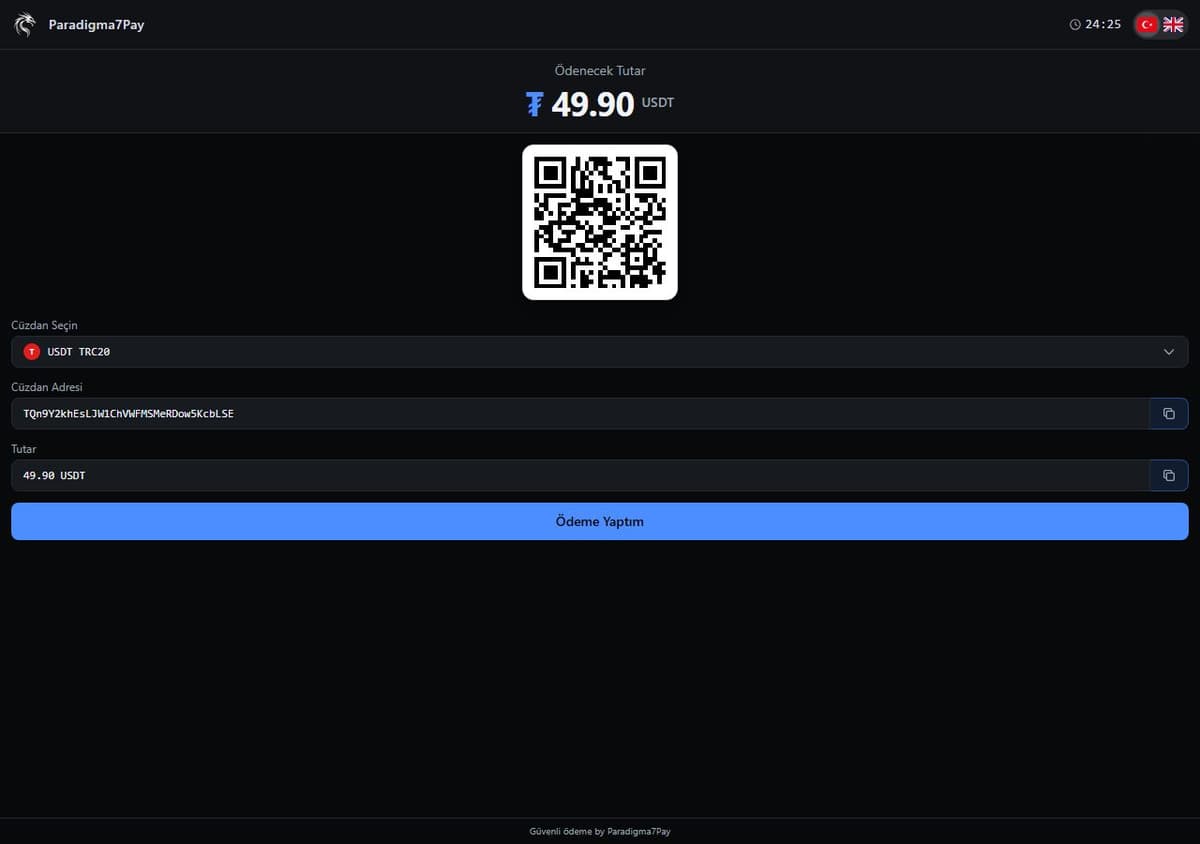Click the red USDT TRC20 token icon

(32, 352)
